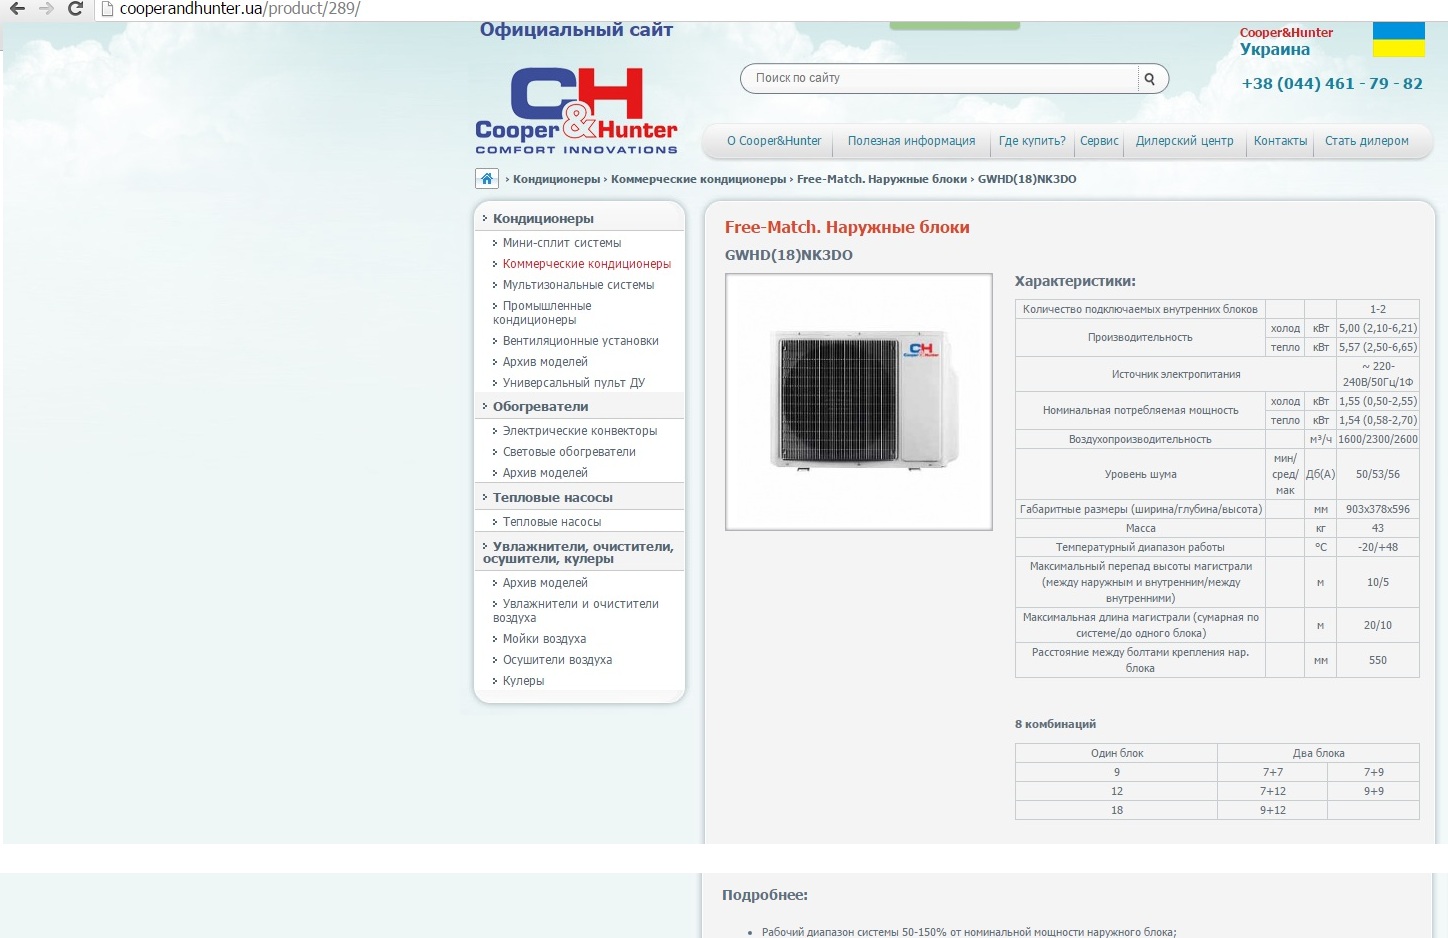
Task: Select the '5,57 (2,50-6,65)' heating capacity cell
Action: [x=1378, y=347]
